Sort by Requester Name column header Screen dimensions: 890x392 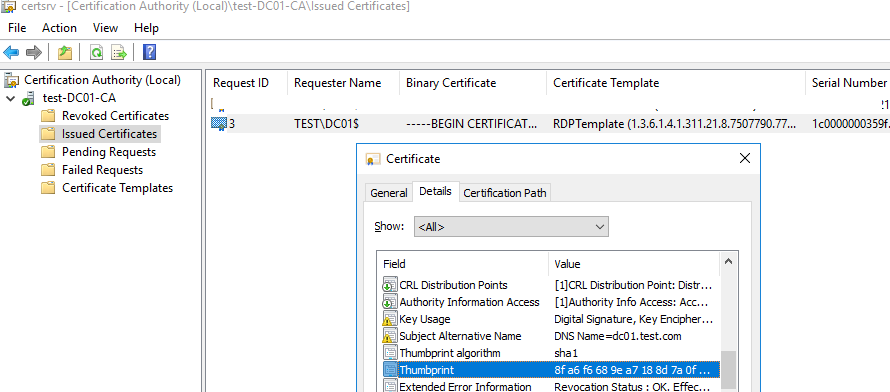pyautogui.click(x=343, y=83)
